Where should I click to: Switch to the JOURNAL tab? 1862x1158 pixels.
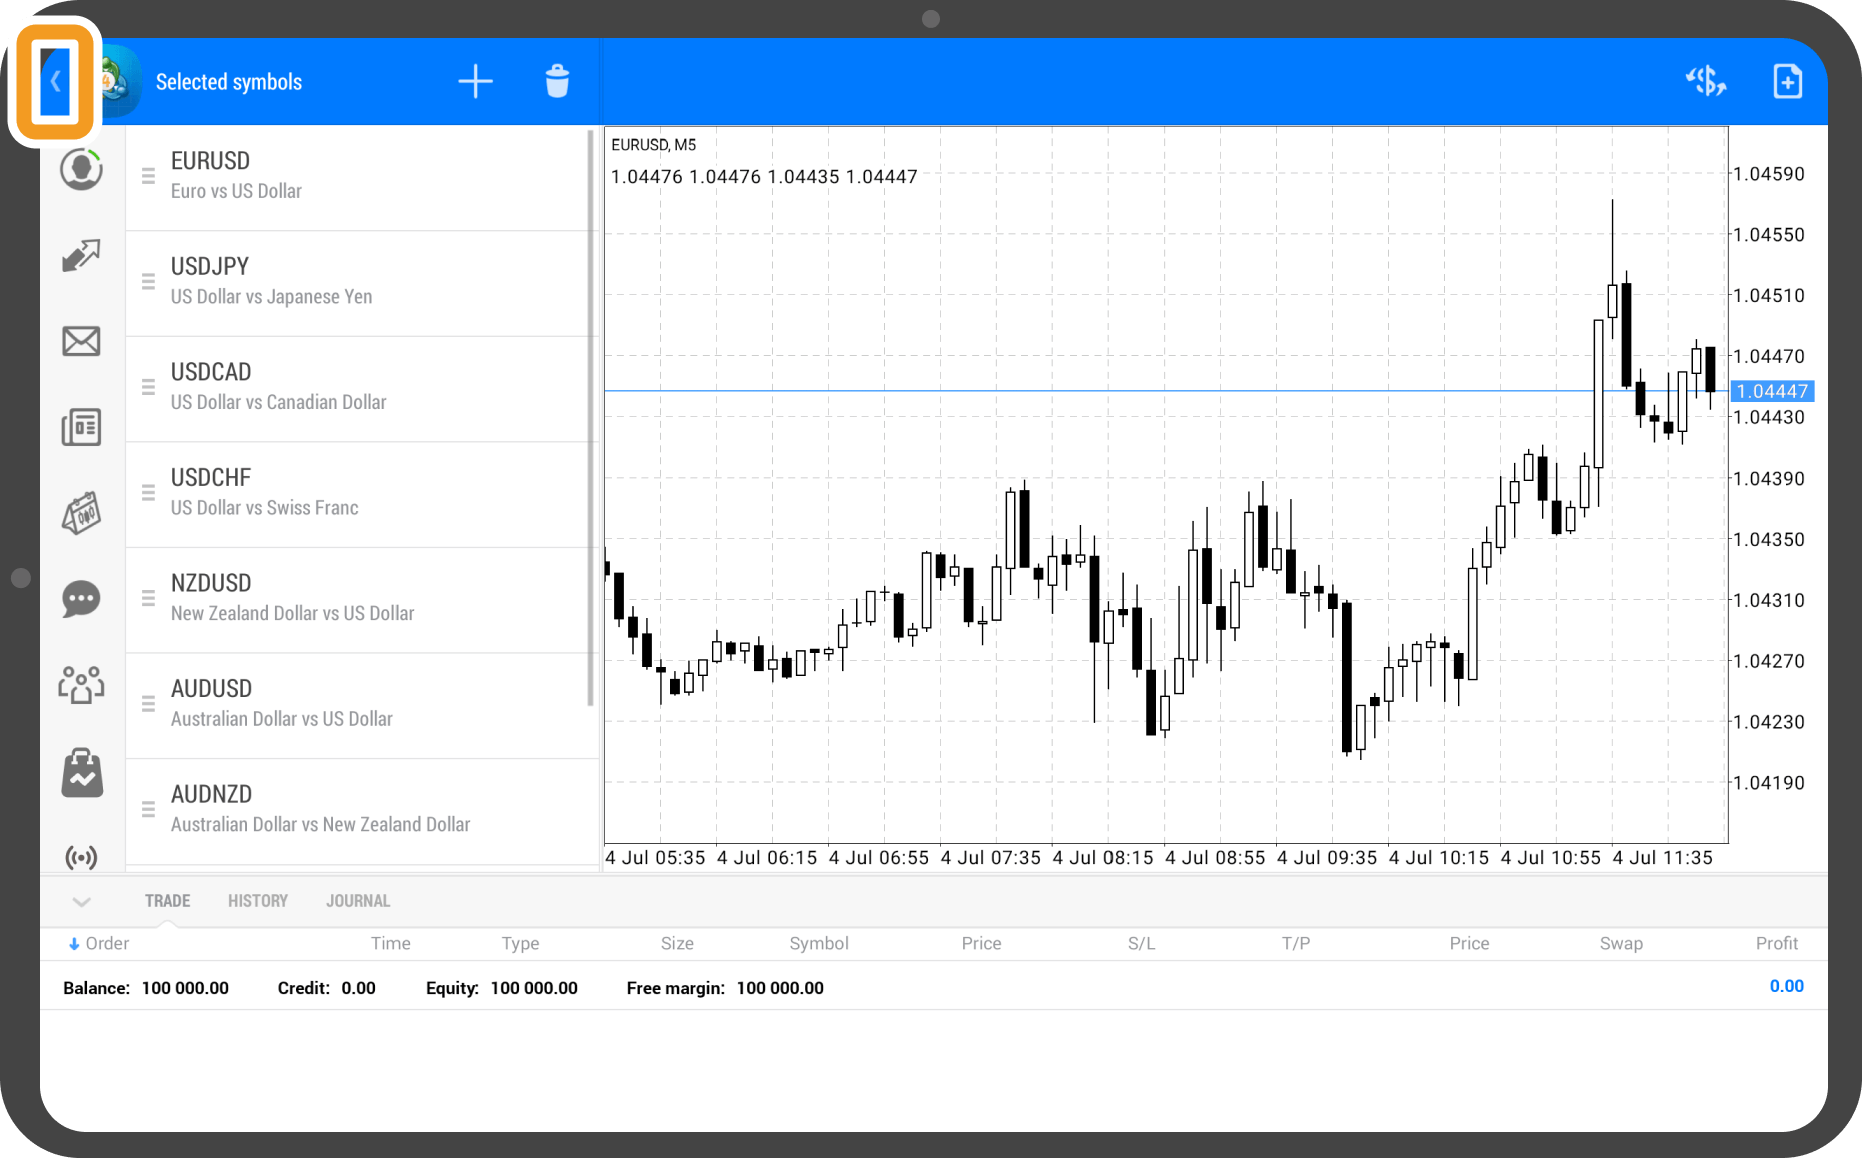pos(358,901)
